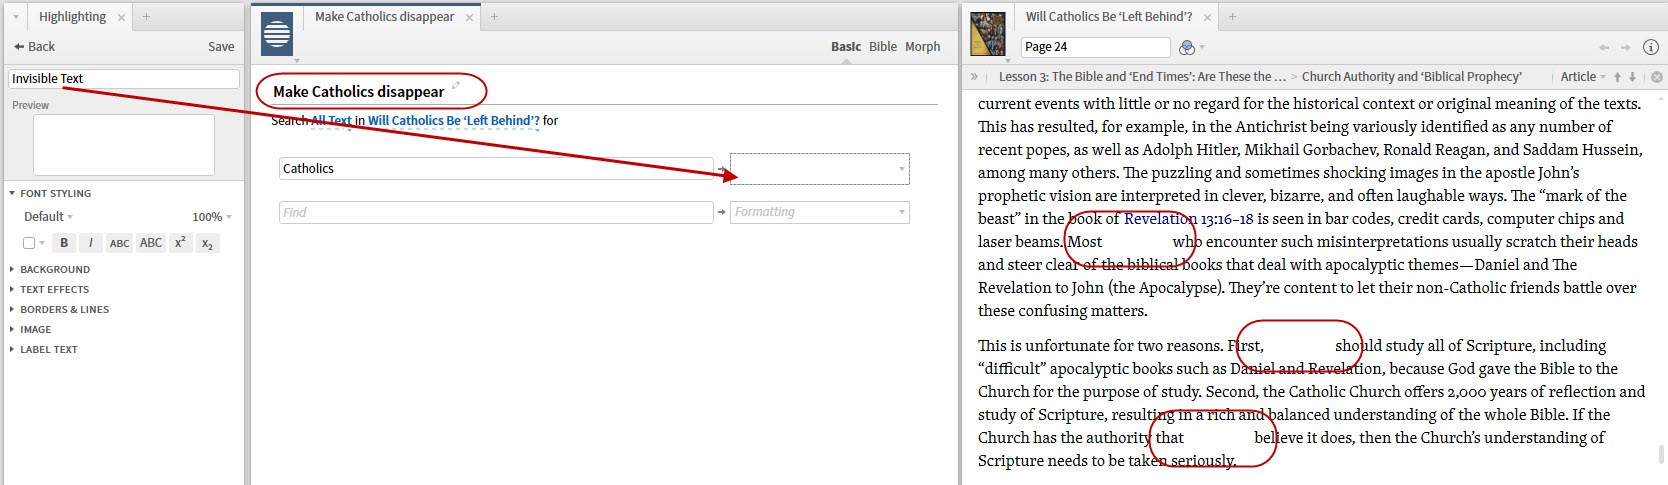Image resolution: width=1668 pixels, height=485 pixels.
Task: Rename the visual filter with the pencil icon
Action: [x=456, y=86]
